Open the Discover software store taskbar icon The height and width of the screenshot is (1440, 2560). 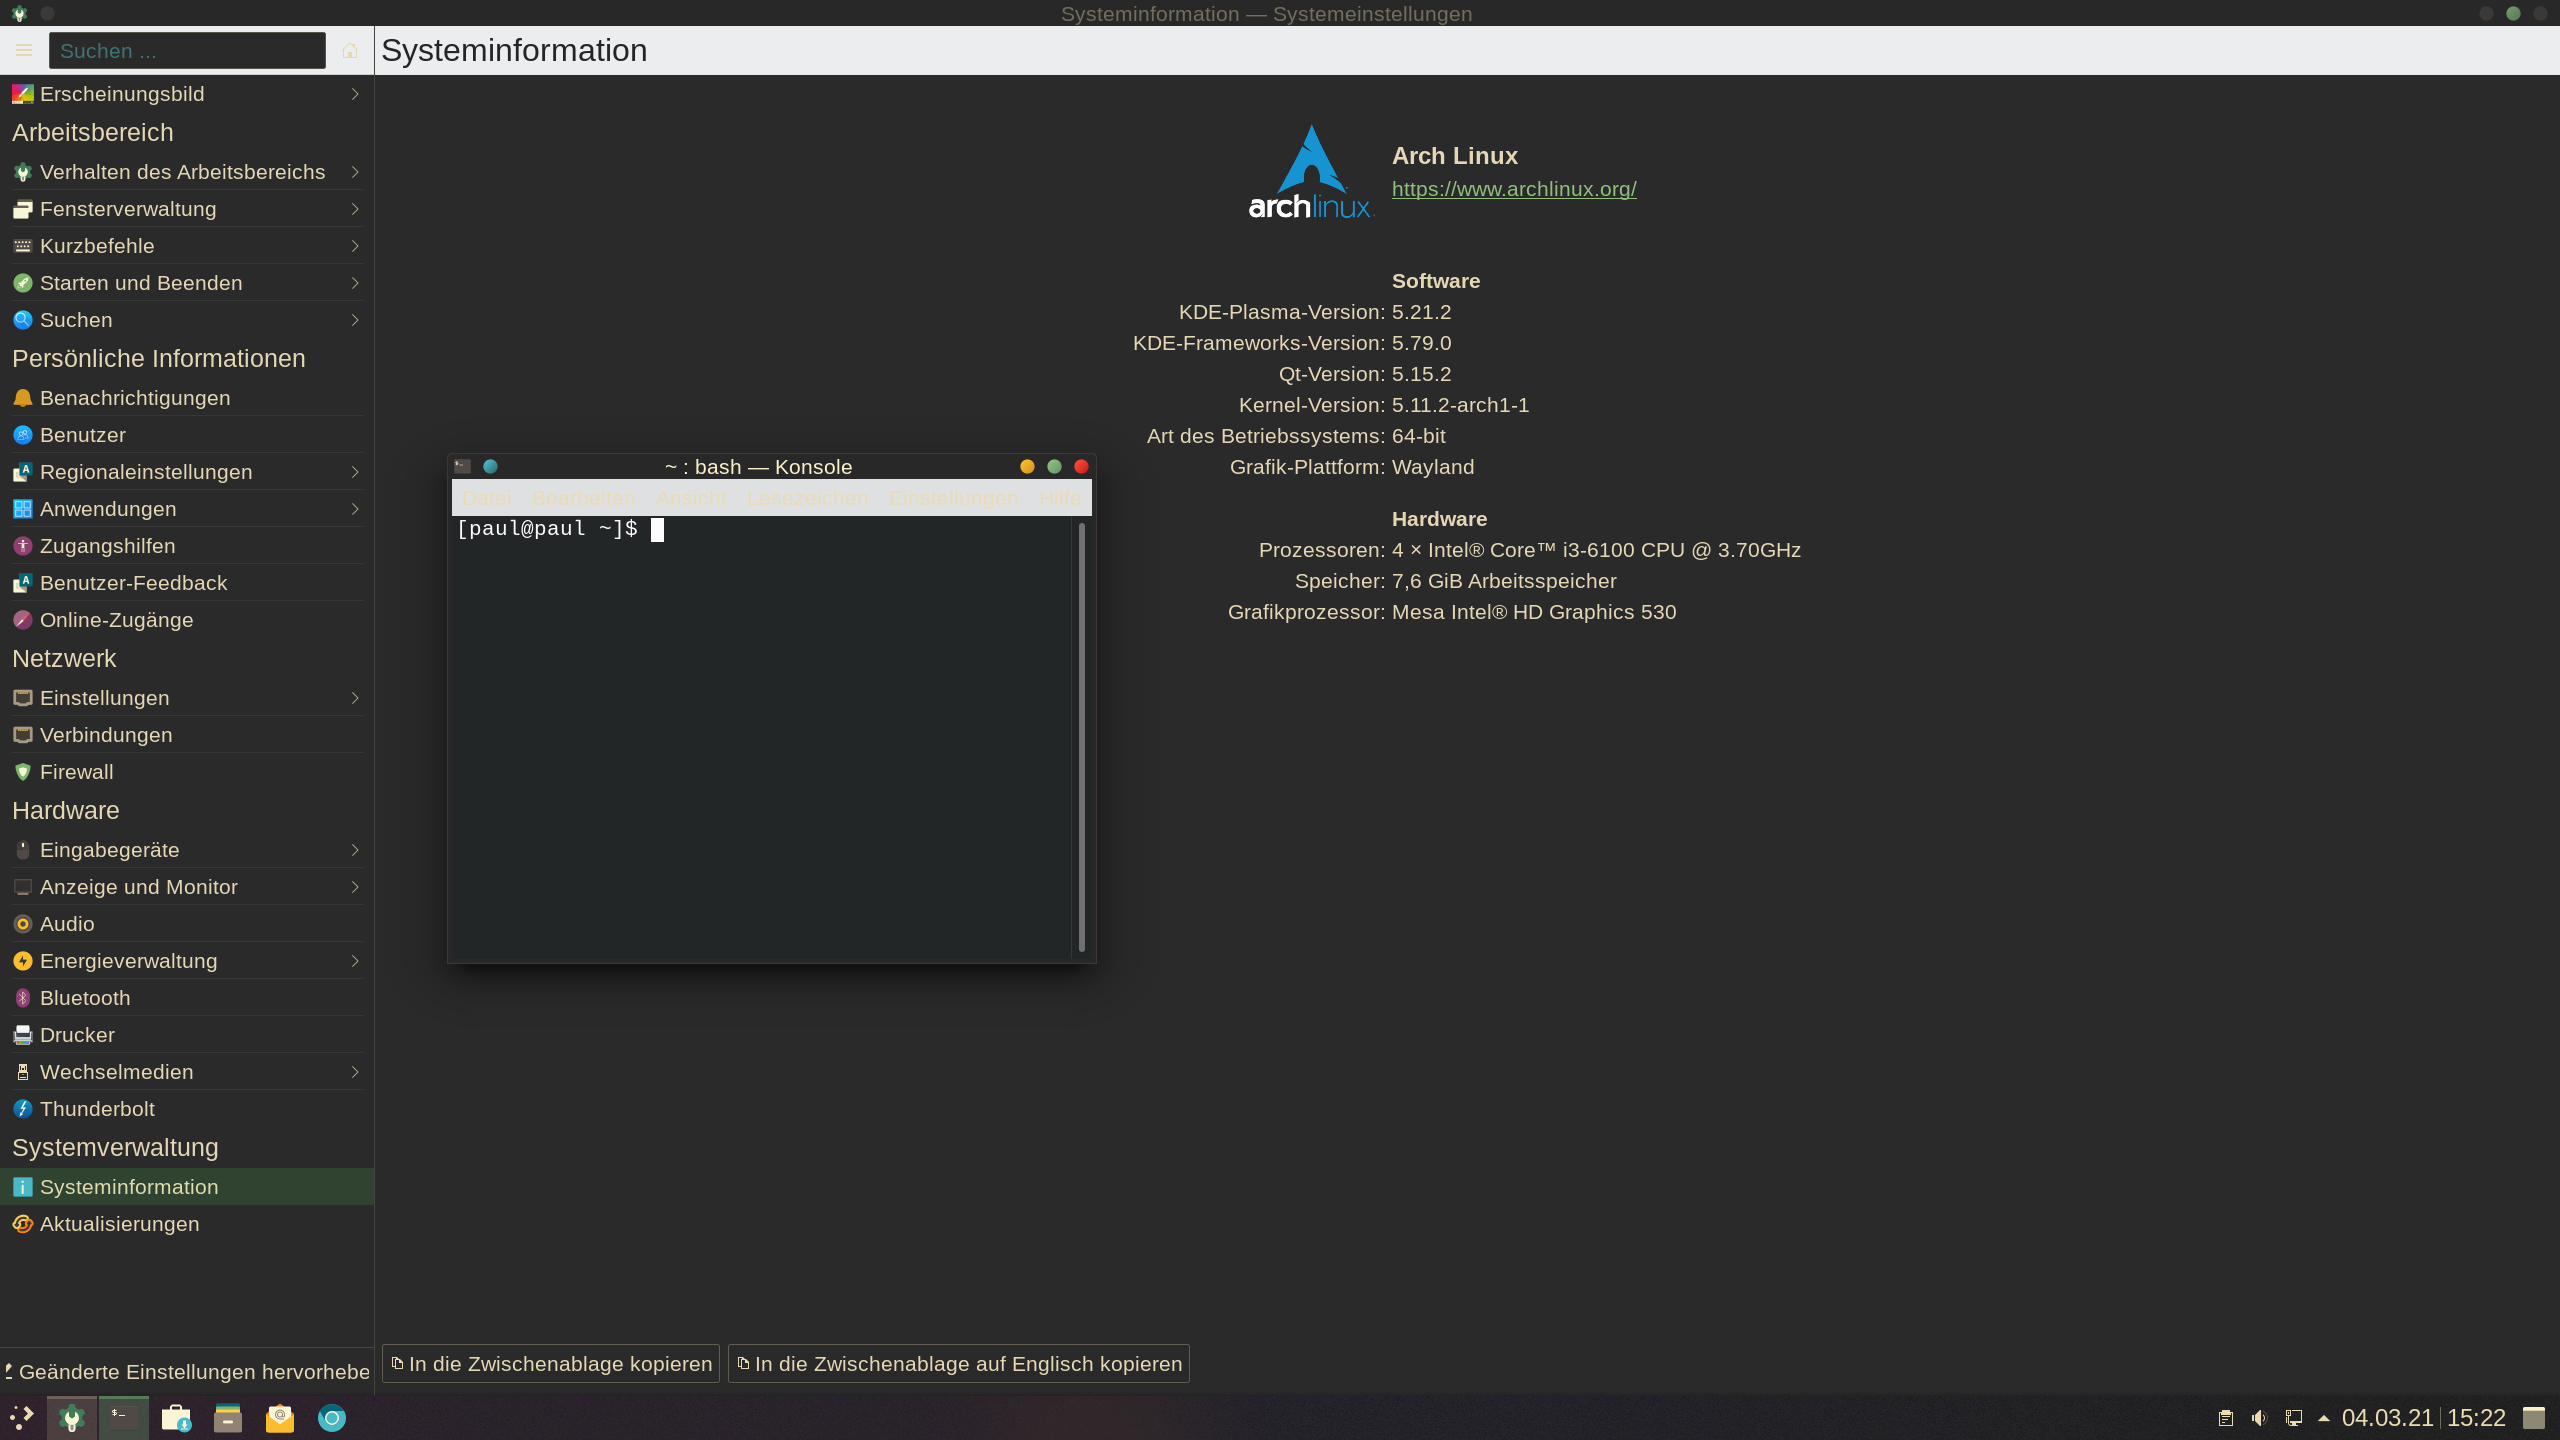tap(176, 1418)
